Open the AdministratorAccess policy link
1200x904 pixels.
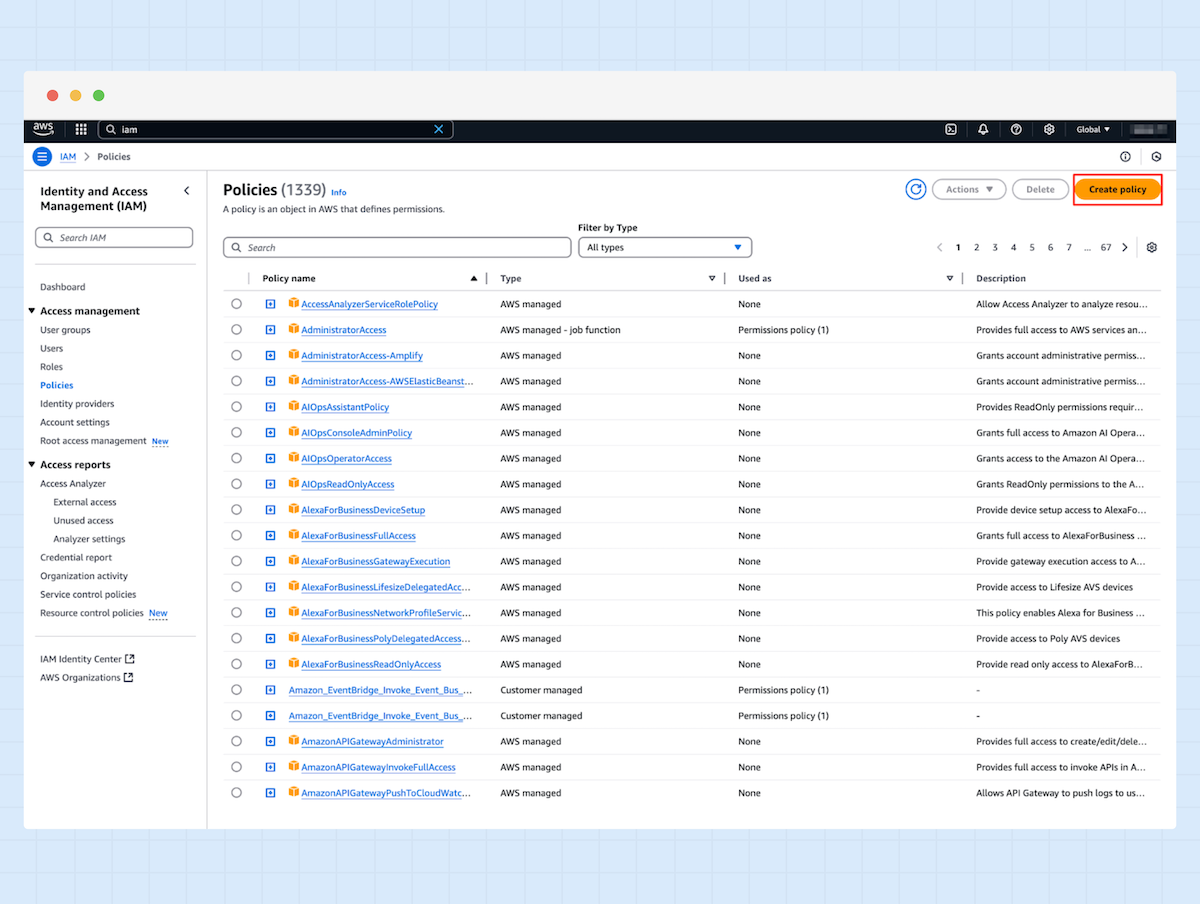tap(344, 330)
